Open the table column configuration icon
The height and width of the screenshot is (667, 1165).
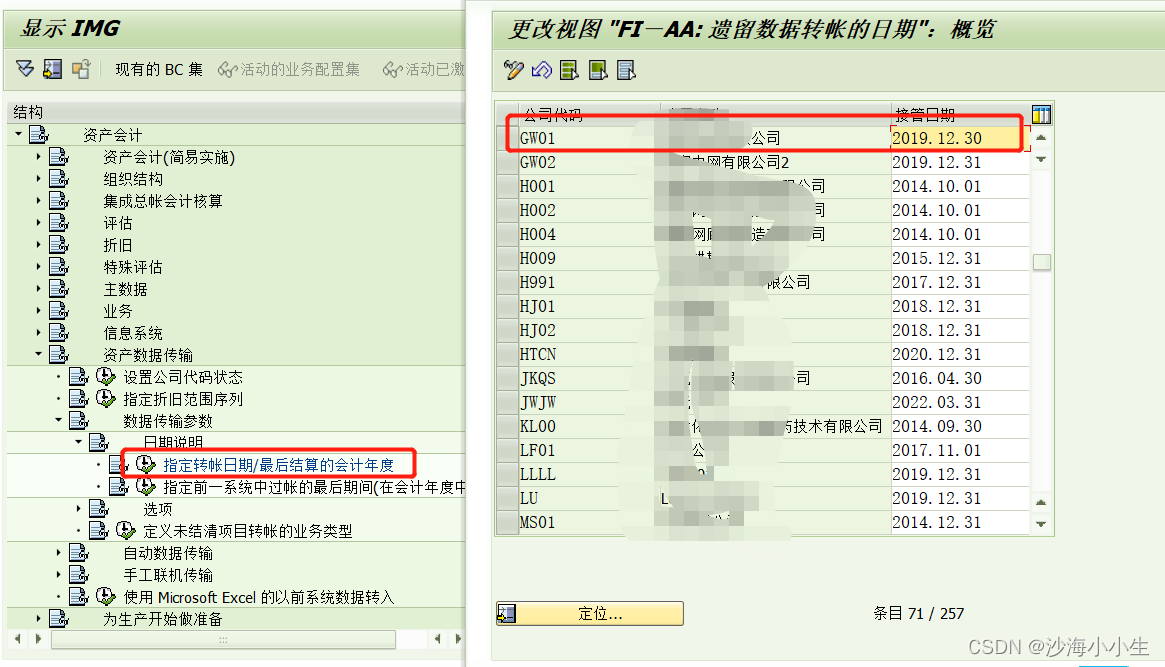pyautogui.click(x=1042, y=114)
